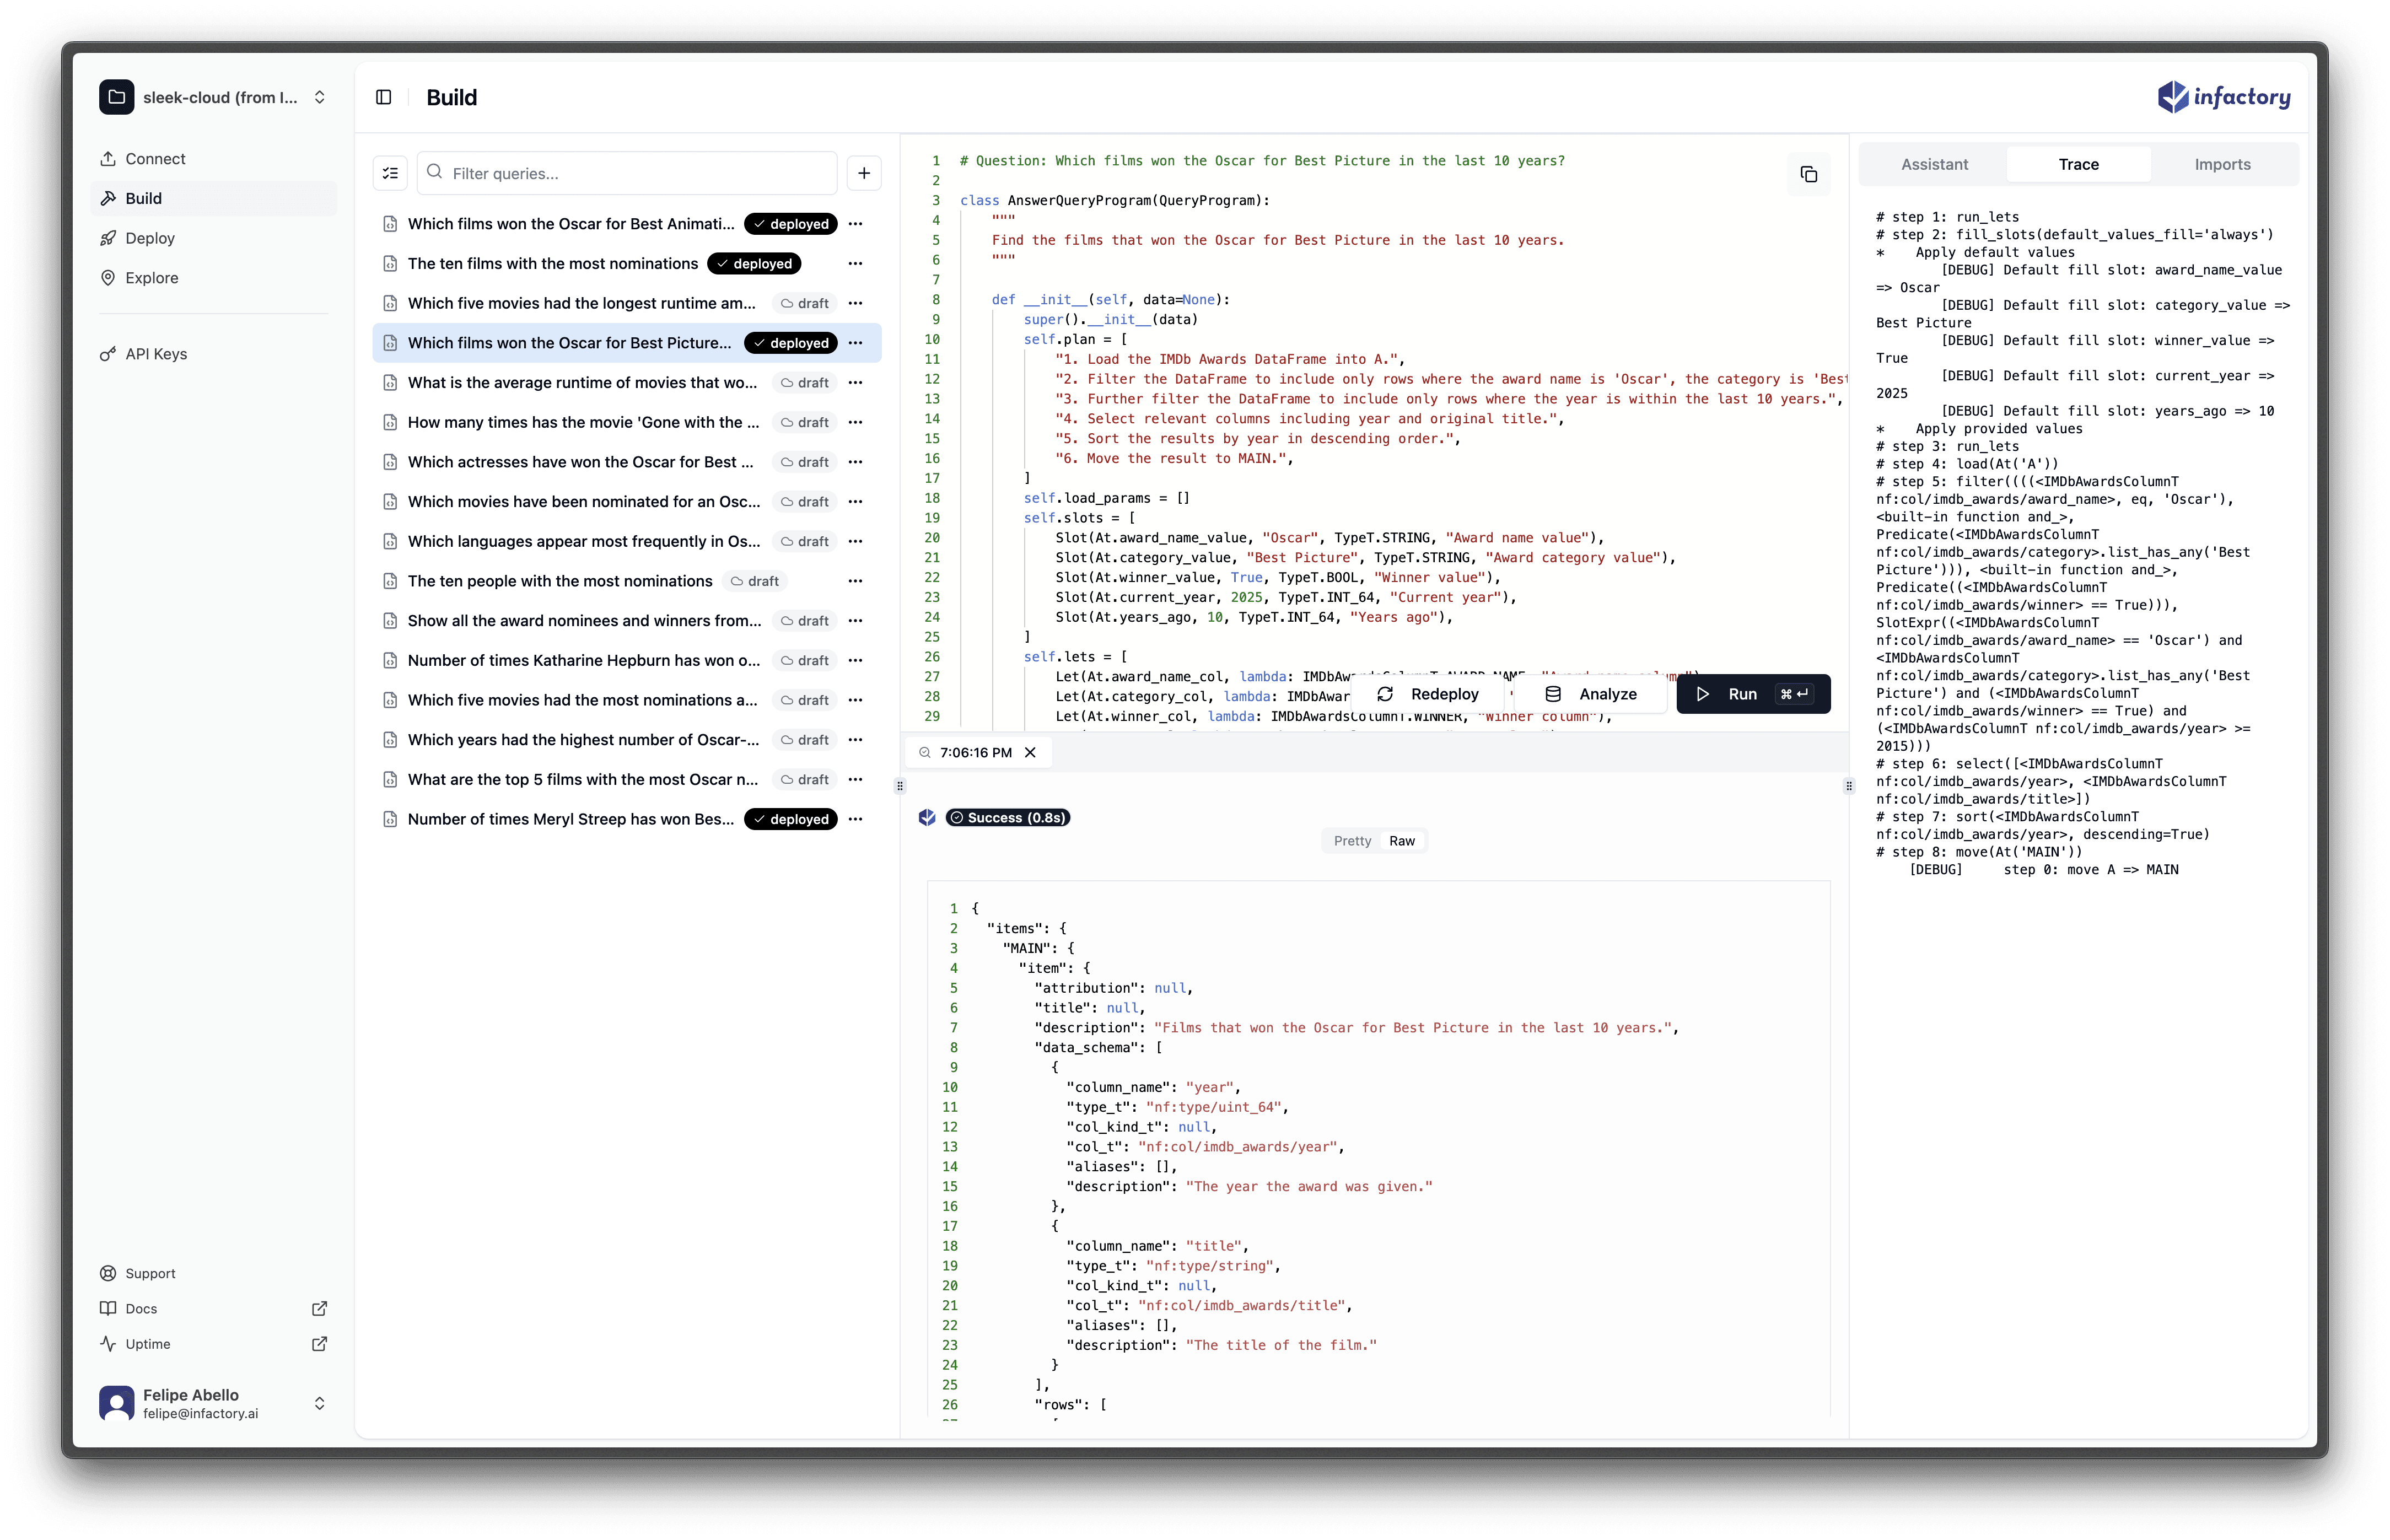Click the right panel resize handle
The height and width of the screenshot is (1540, 2390).
pos(1848,786)
